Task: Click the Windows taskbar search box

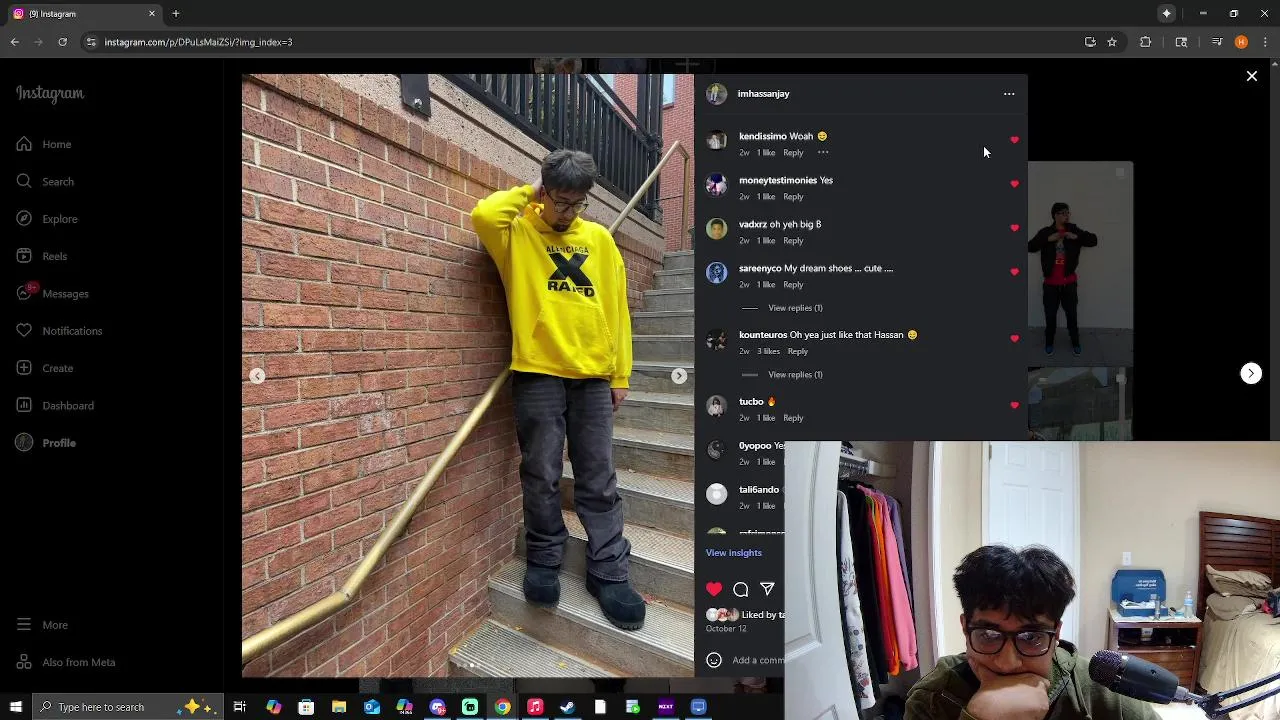Action: [130, 707]
